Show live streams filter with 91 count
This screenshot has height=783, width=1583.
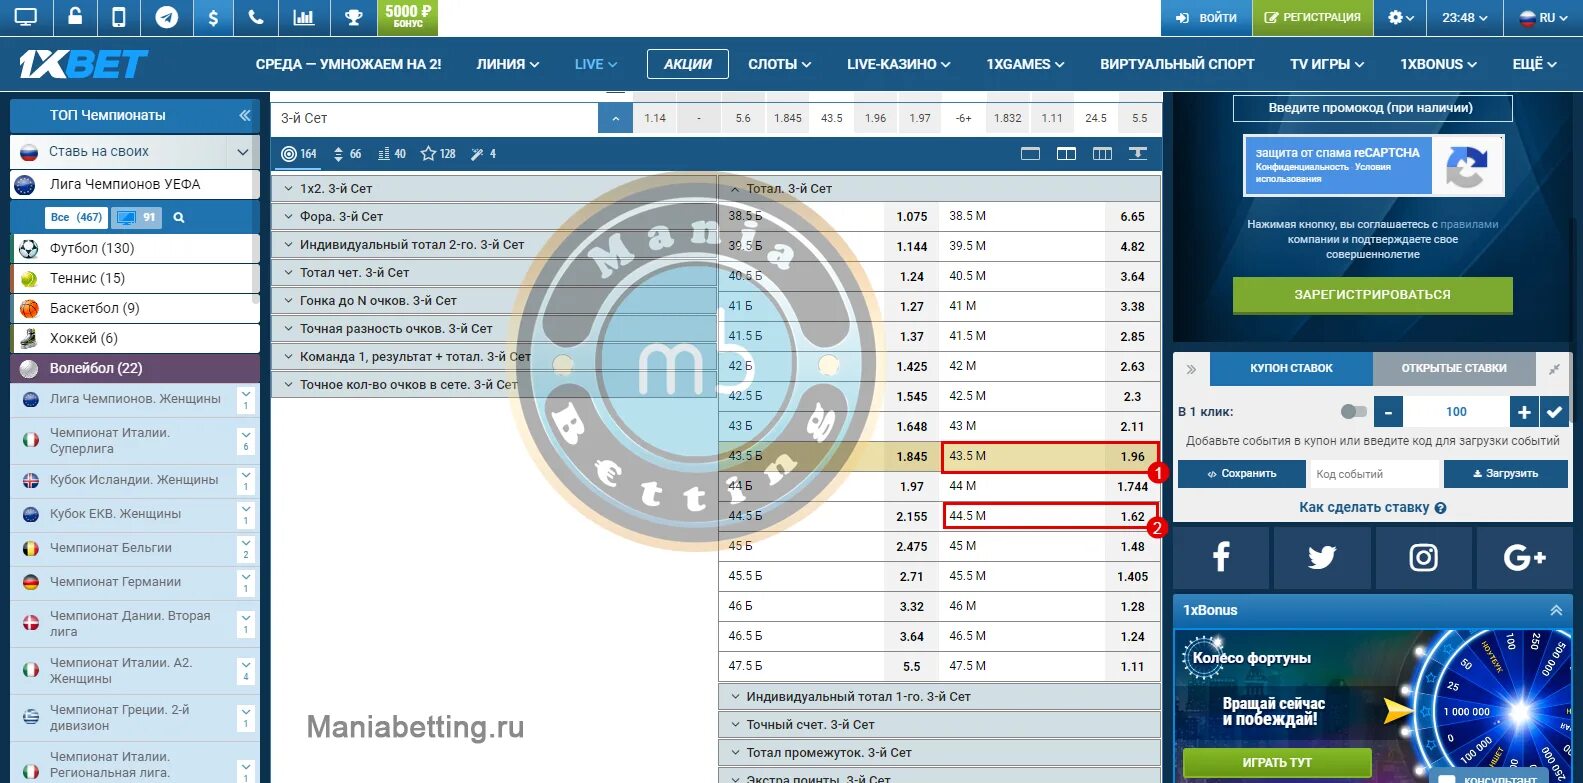point(137,217)
